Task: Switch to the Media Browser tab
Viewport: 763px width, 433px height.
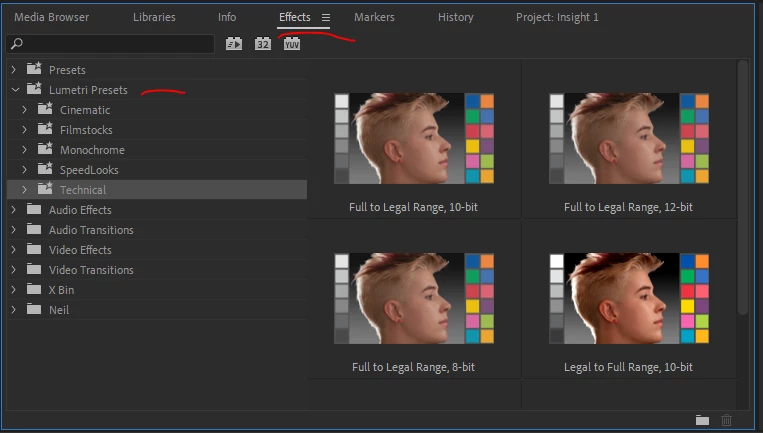Action: (52, 18)
